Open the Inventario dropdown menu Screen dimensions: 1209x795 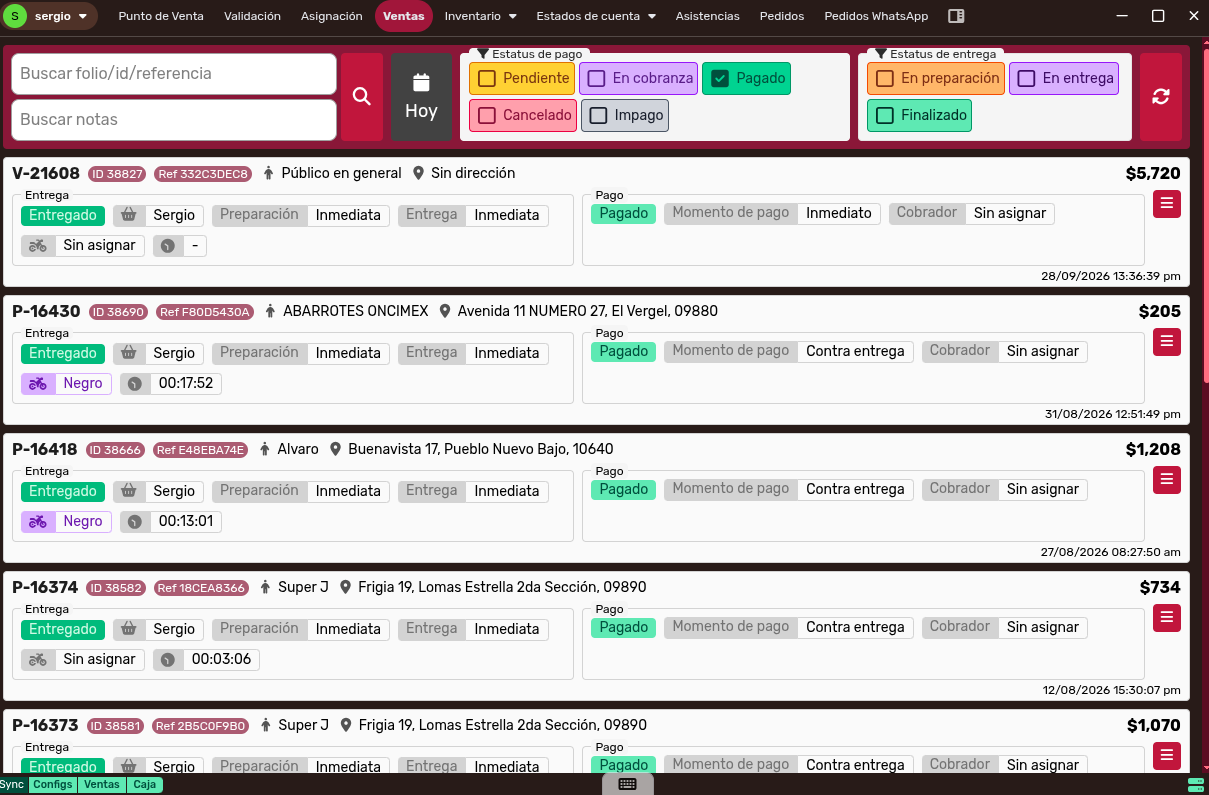[x=481, y=16]
